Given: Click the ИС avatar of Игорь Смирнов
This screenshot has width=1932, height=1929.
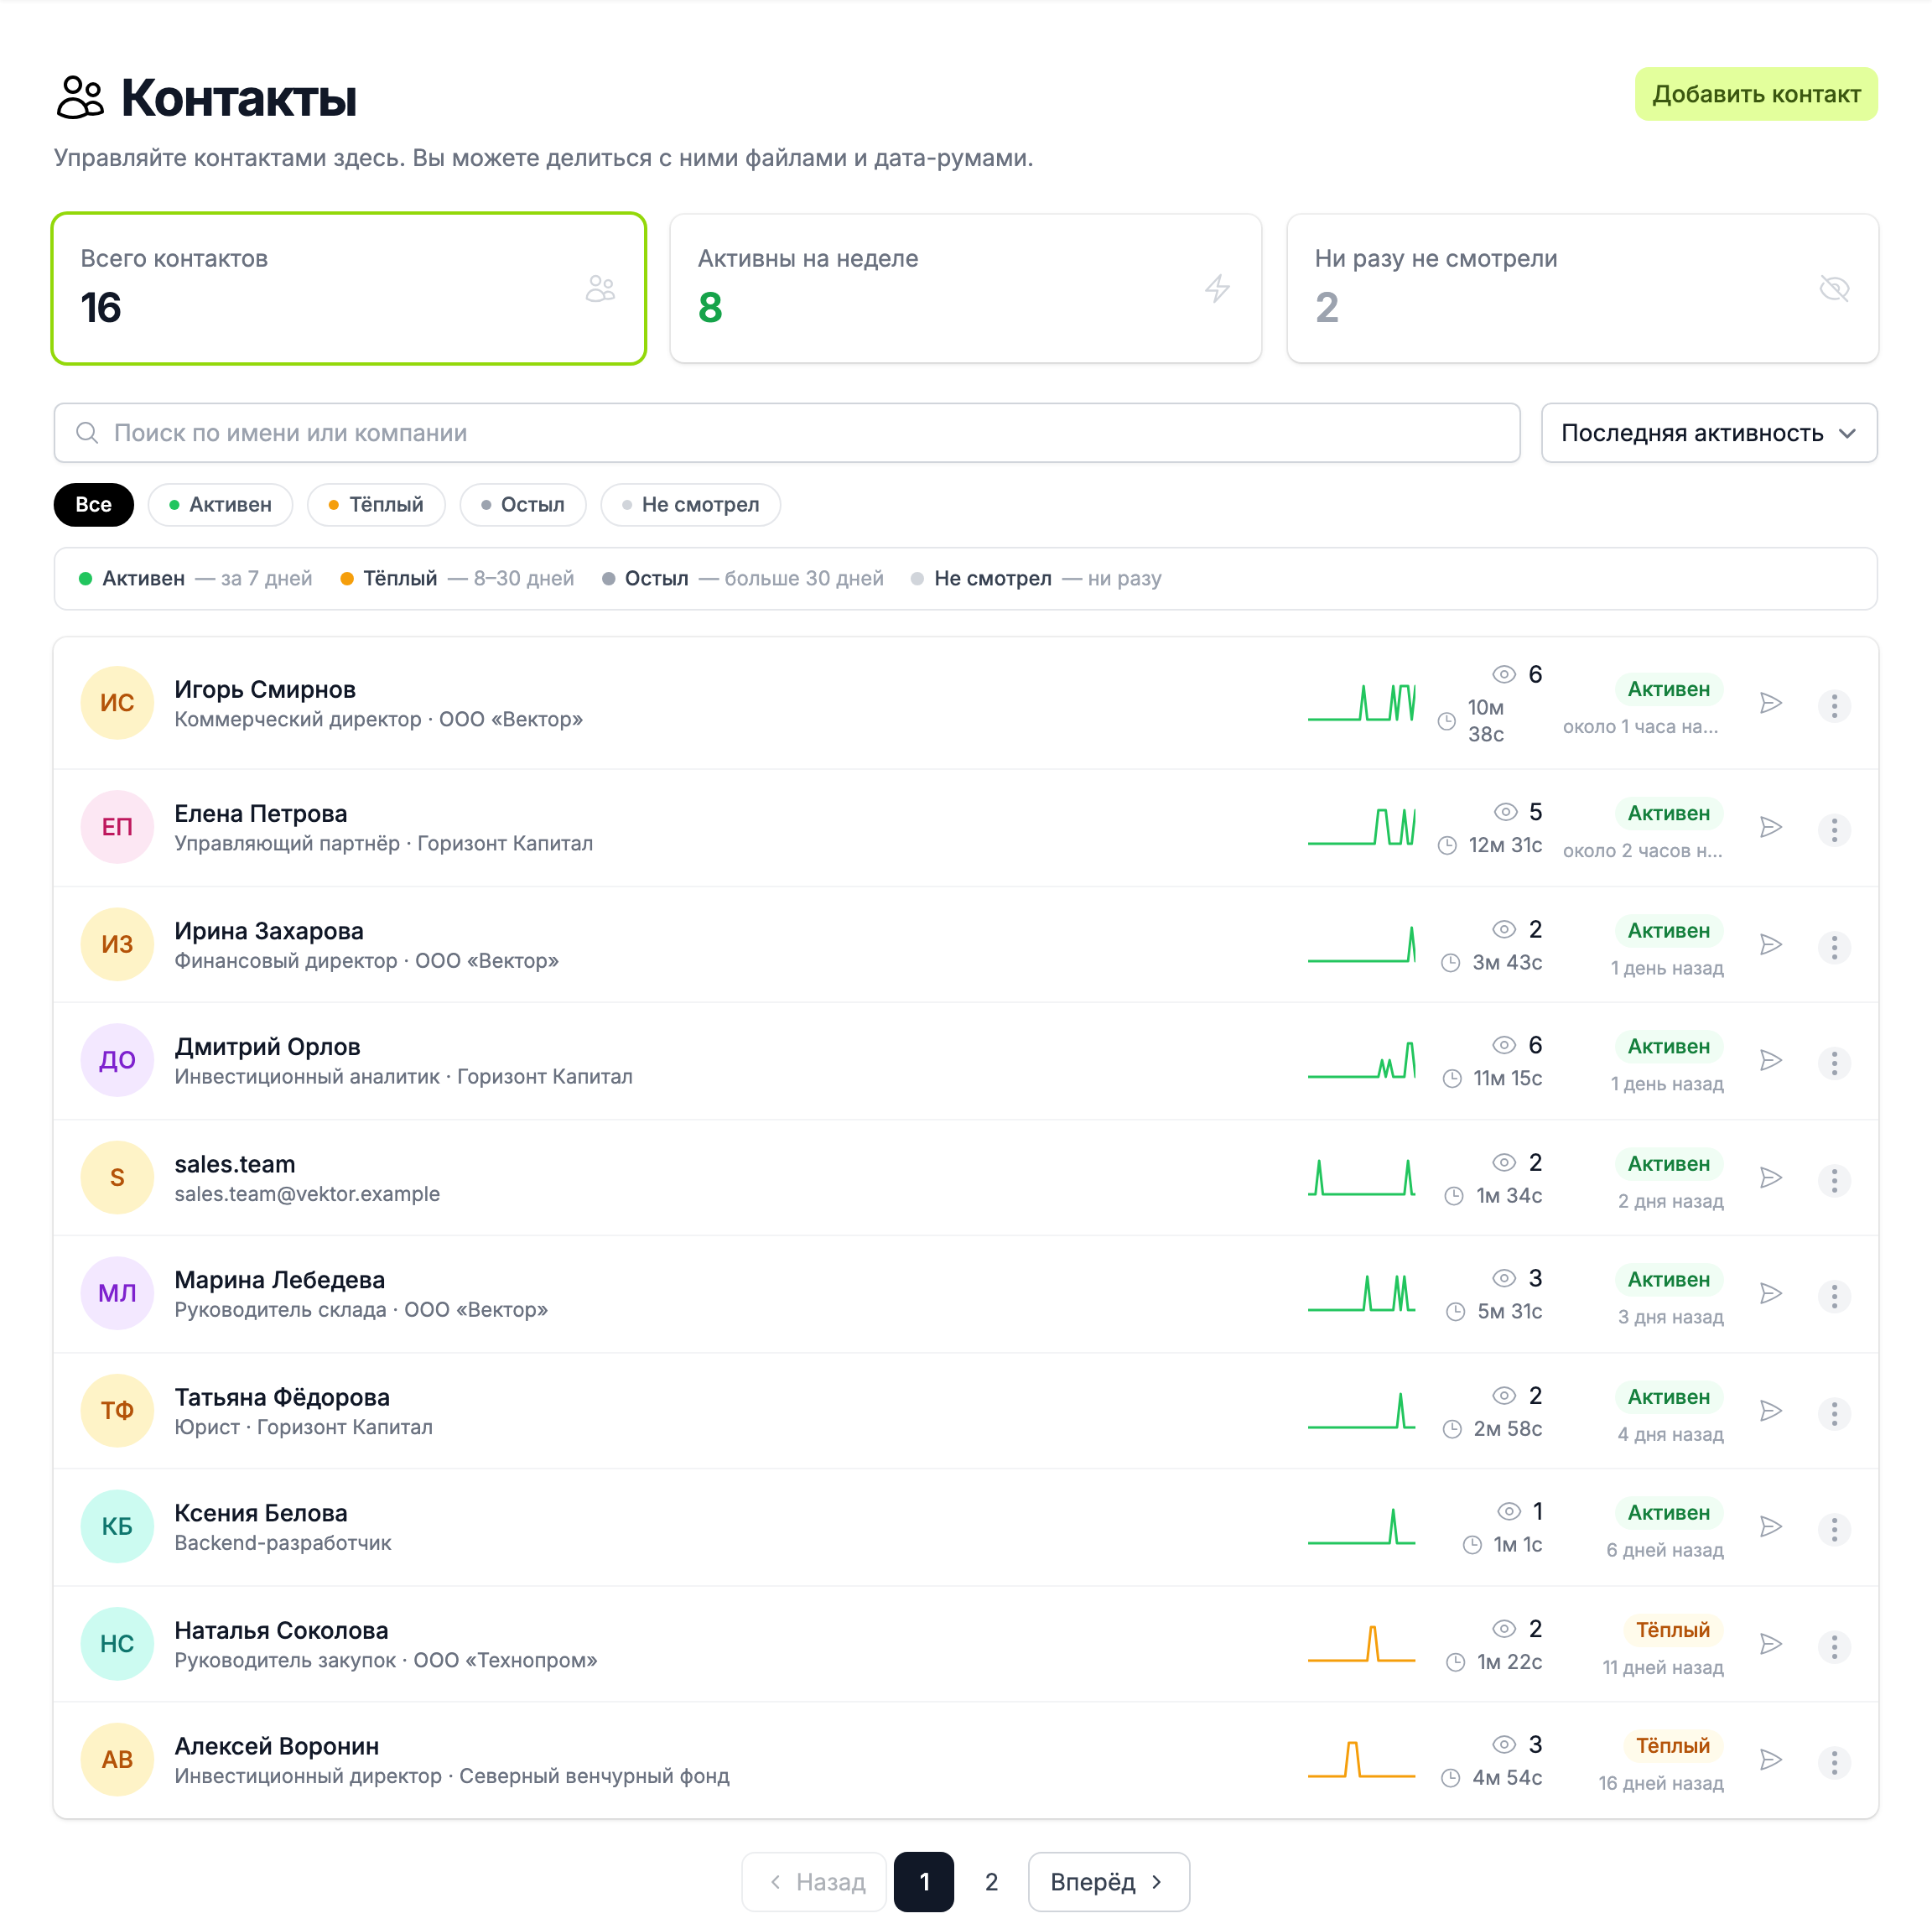Looking at the screenshot, I should [x=117, y=703].
